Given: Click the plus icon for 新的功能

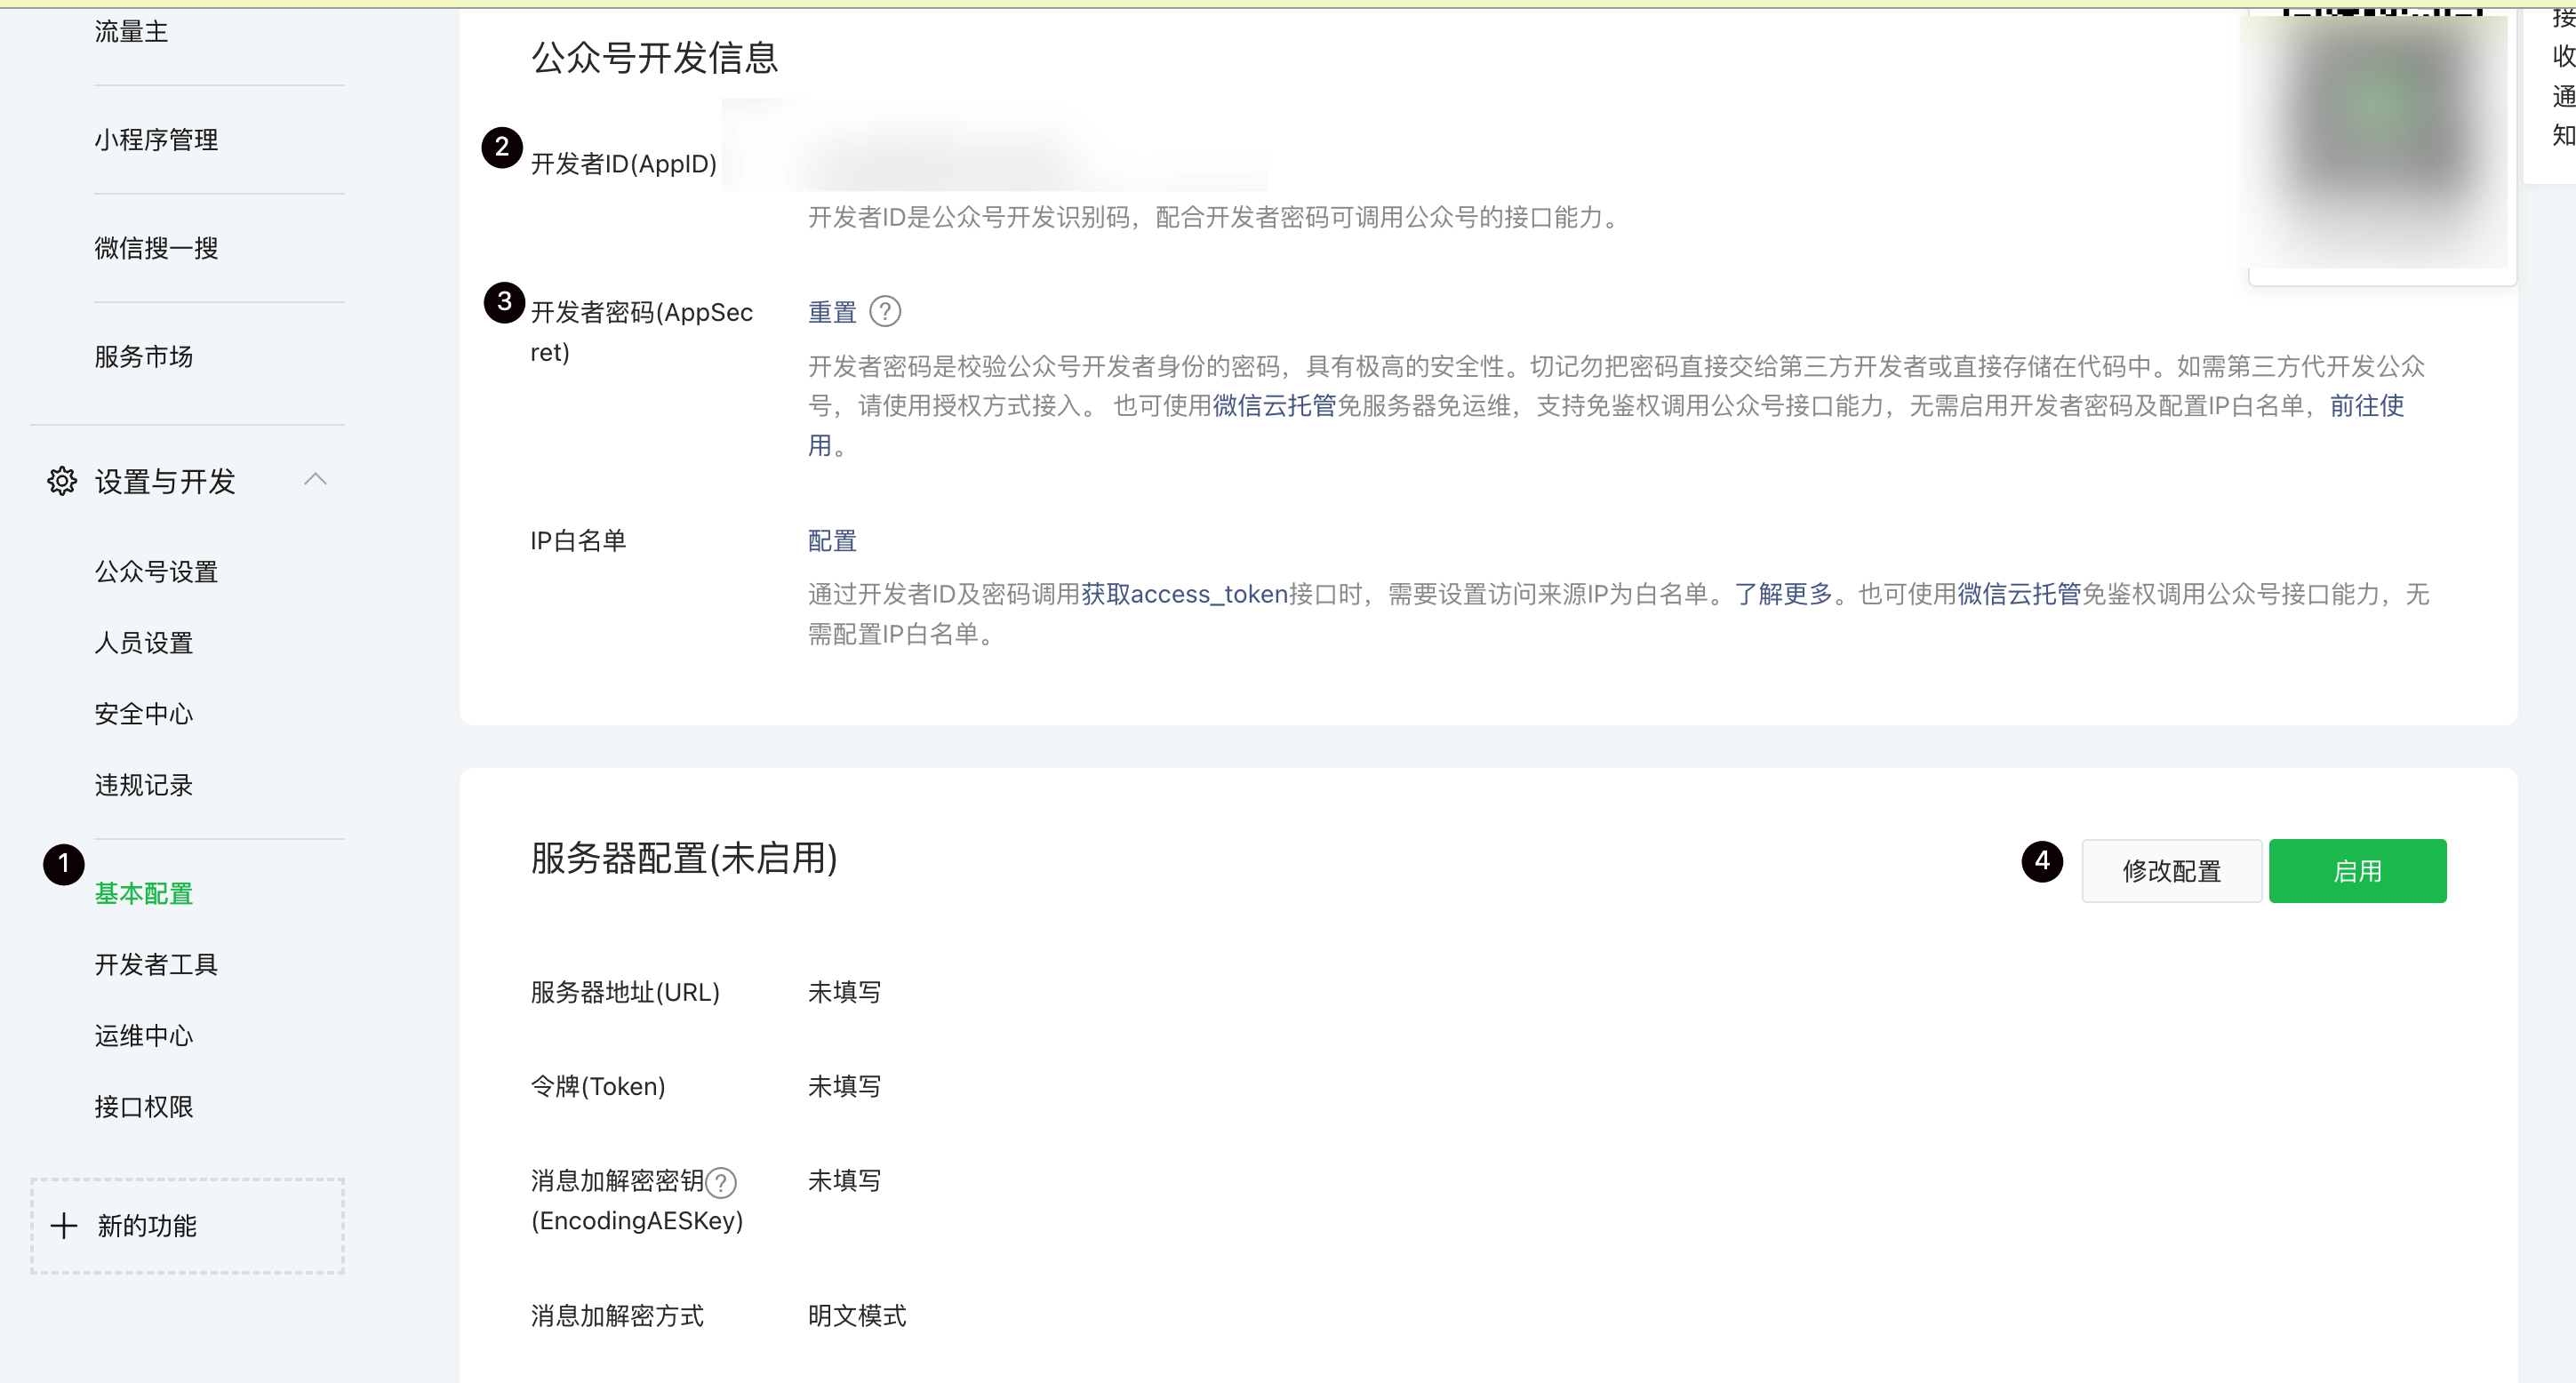Looking at the screenshot, I should click(x=64, y=1225).
